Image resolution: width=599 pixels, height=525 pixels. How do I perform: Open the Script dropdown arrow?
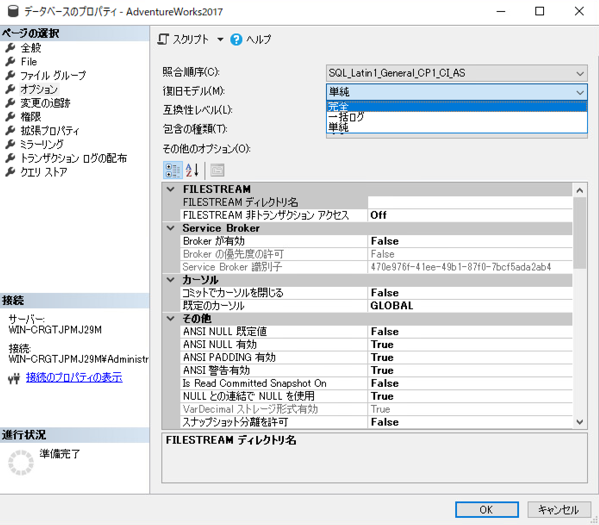pos(220,39)
